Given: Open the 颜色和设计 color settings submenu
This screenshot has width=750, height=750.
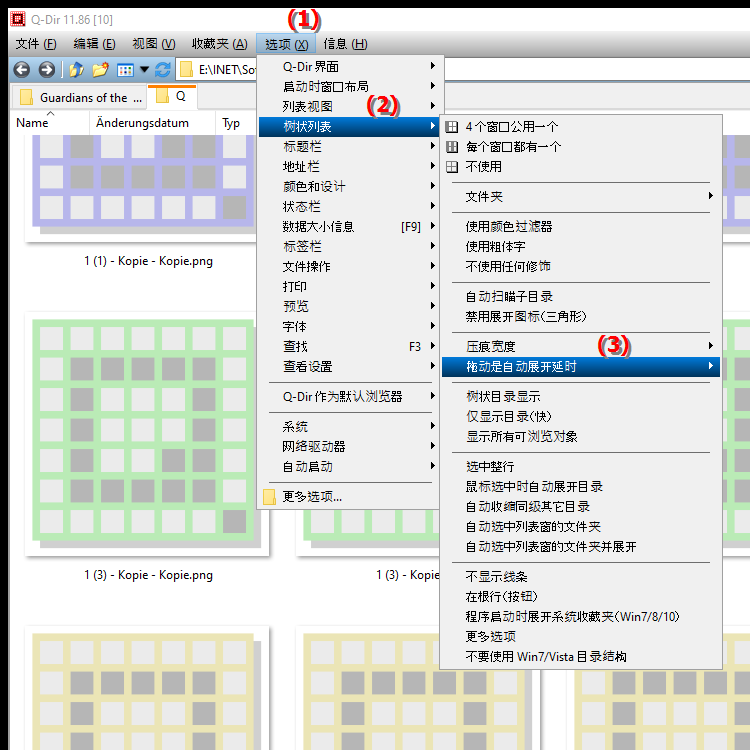Looking at the screenshot, I should coord(314,187).
